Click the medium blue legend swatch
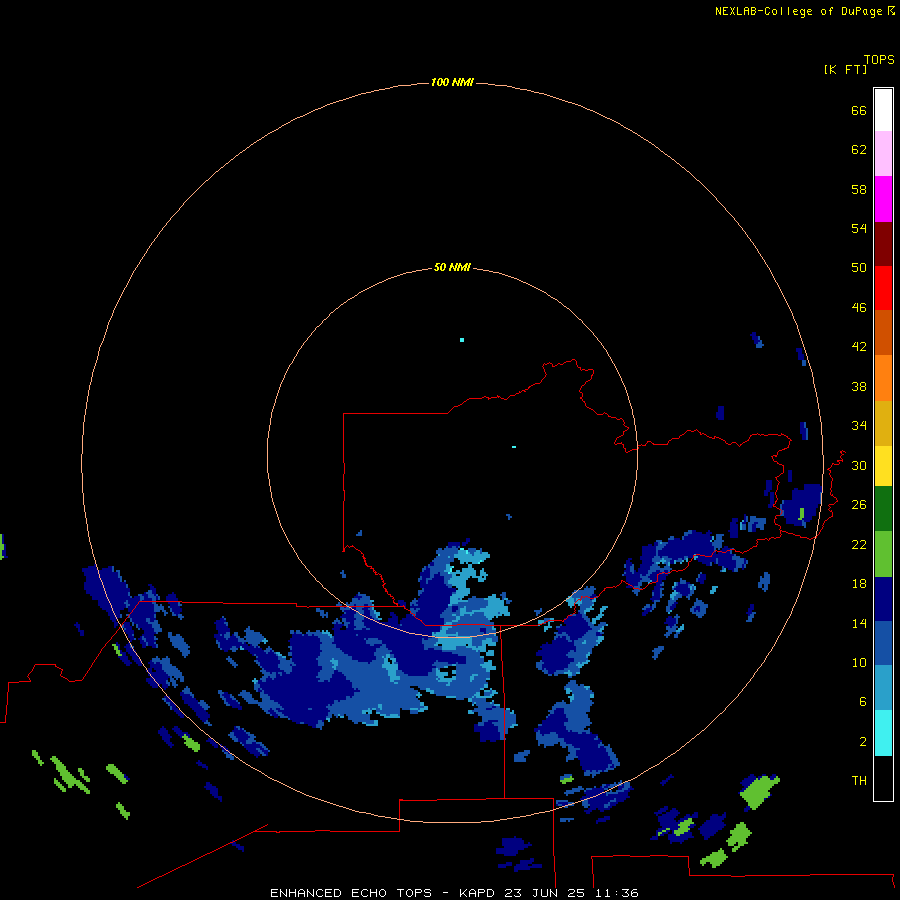Viewport: 900px width, 900px height. click(x=883, y=643)
